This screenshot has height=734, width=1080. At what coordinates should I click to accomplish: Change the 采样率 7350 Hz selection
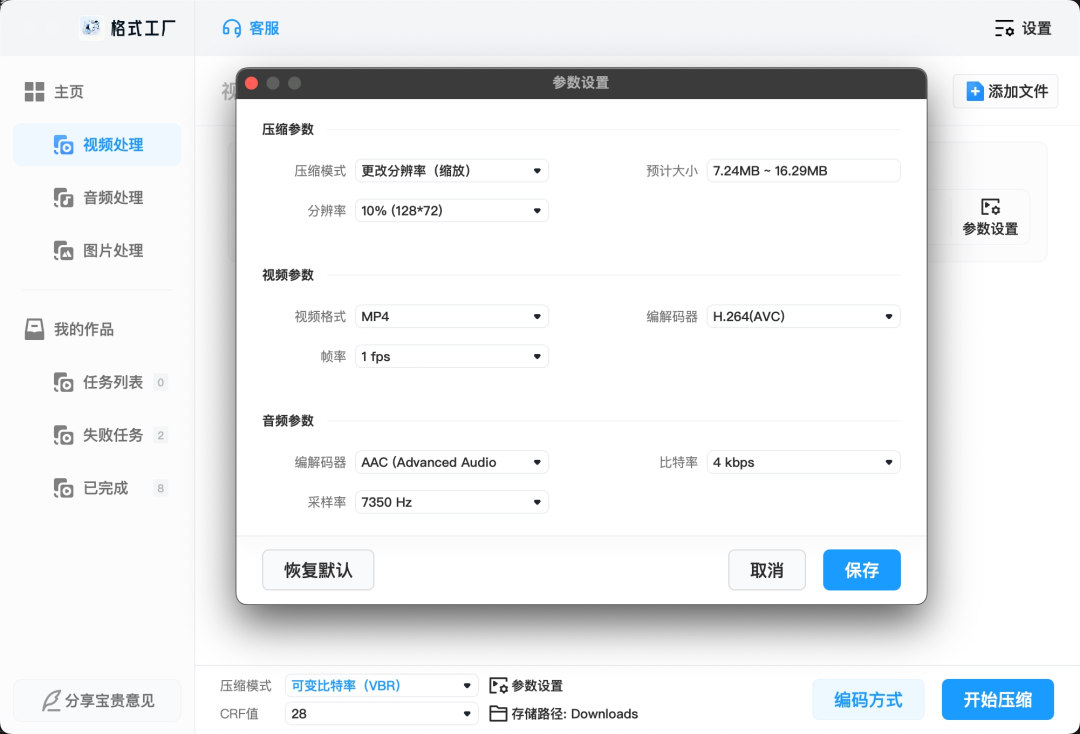tap(451, 501)
